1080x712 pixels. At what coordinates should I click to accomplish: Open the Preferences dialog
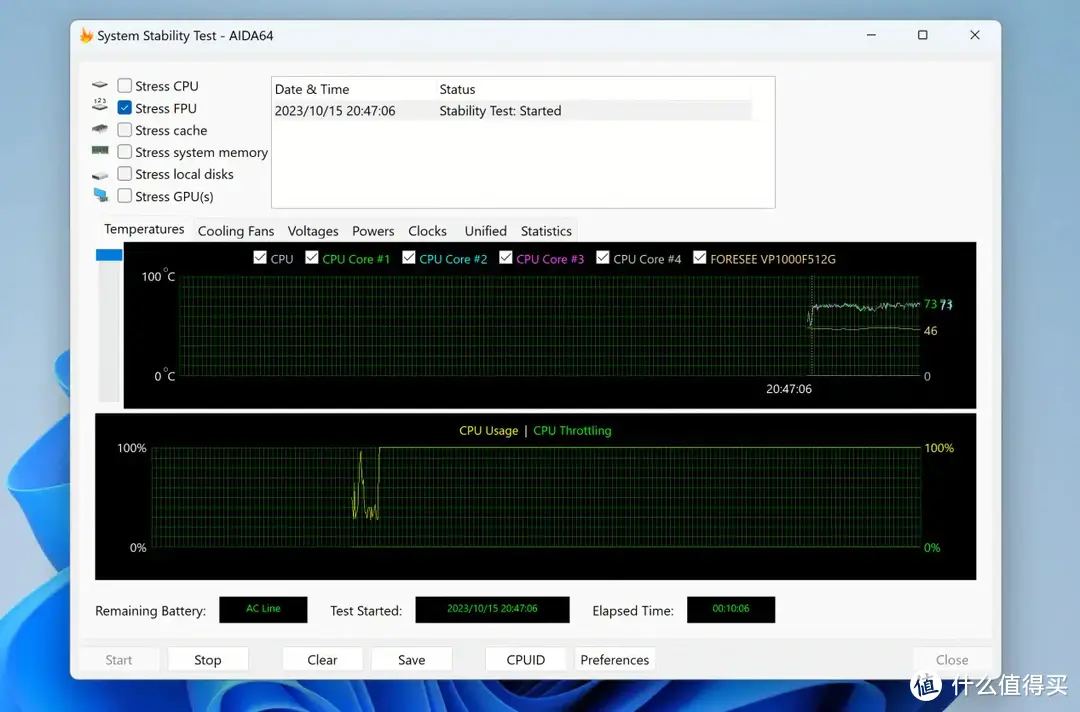(614, 660)
